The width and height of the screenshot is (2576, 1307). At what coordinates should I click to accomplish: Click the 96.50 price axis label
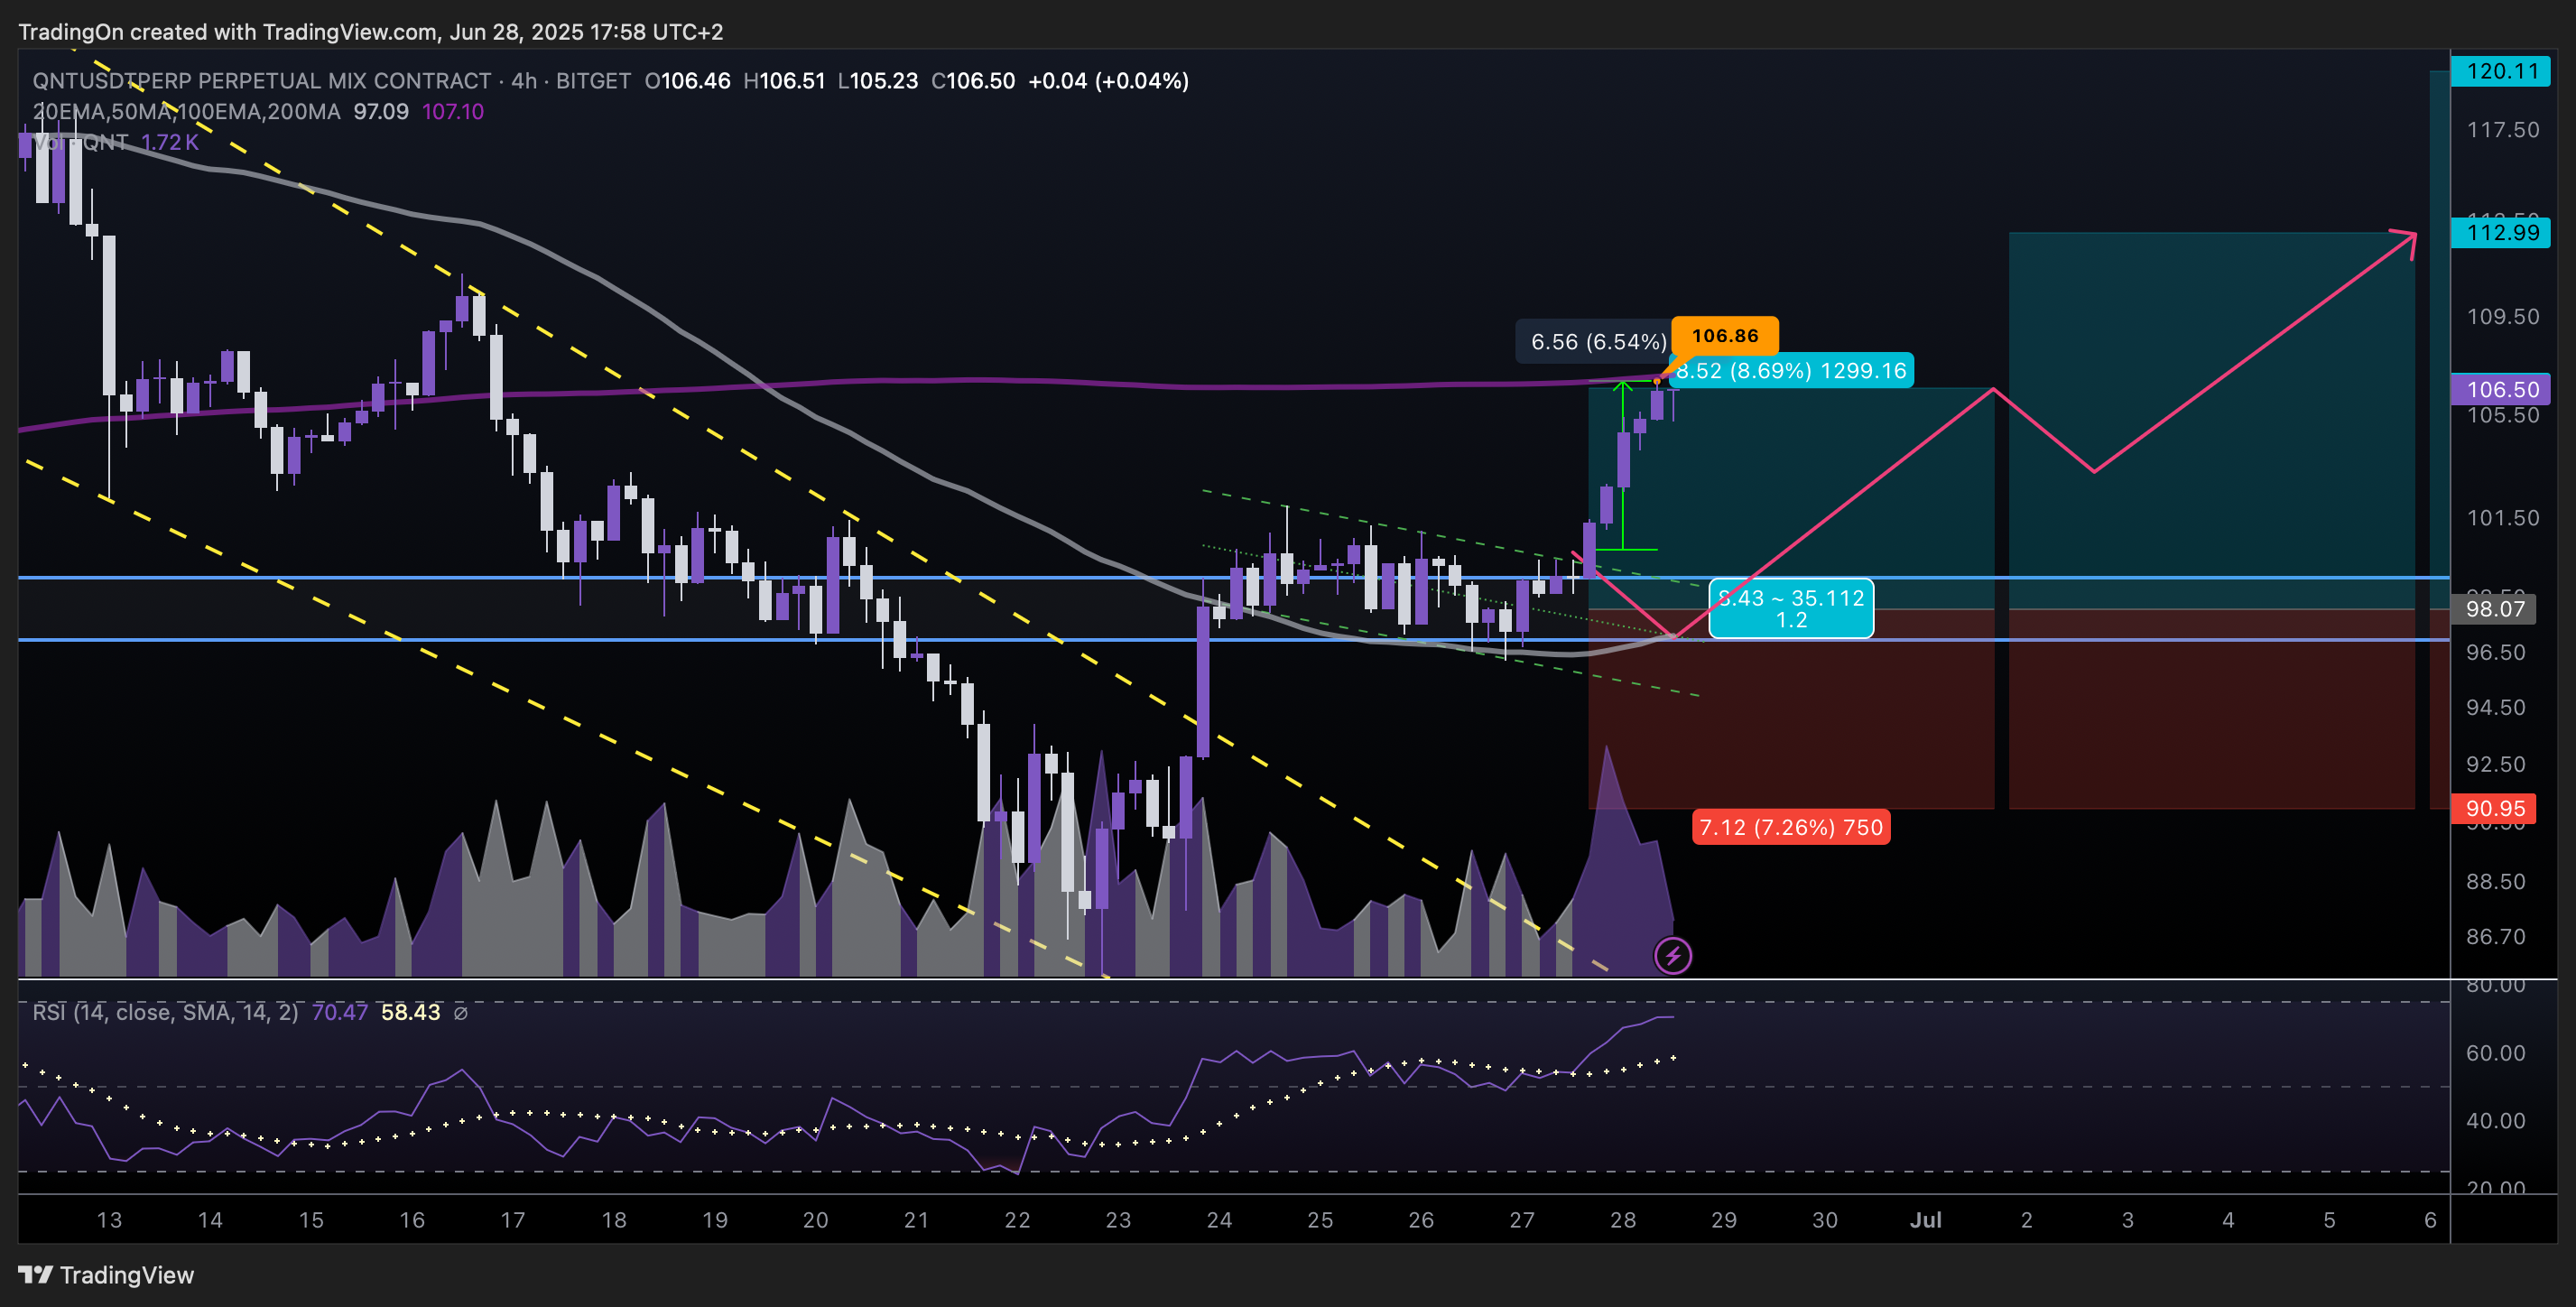coord(2495,652)
